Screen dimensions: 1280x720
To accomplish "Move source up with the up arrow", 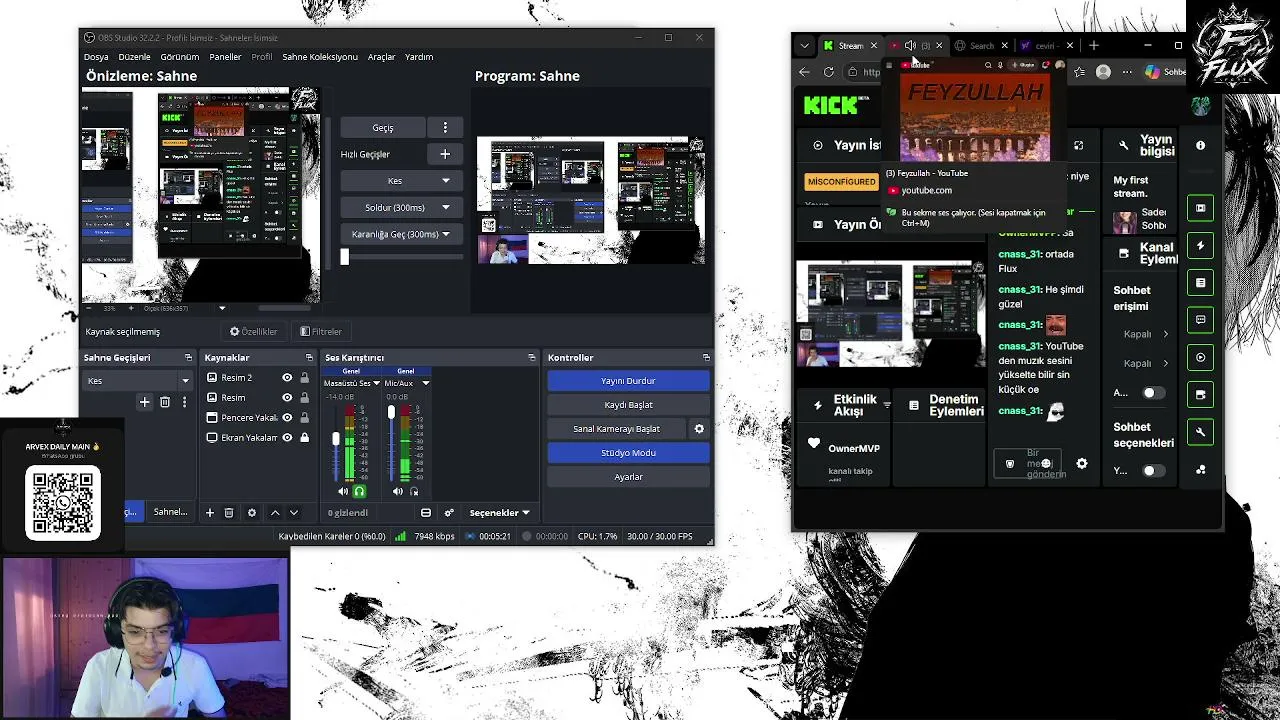I will coord(275,513).
